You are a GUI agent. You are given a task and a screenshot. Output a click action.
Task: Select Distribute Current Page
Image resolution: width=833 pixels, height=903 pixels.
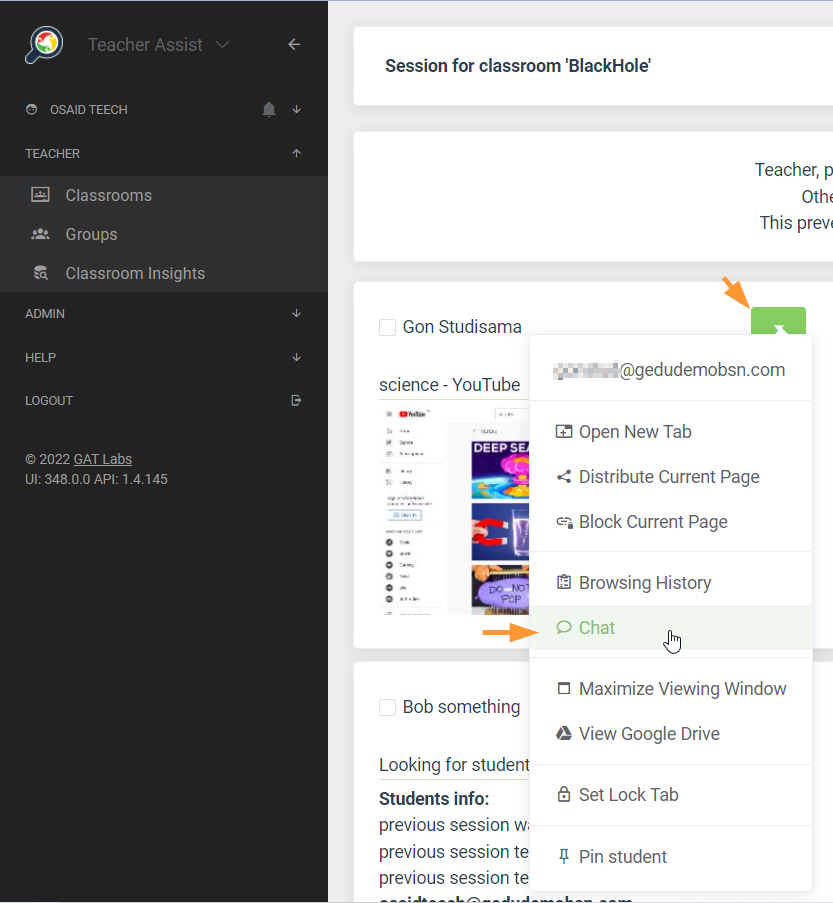tap(670, 476)
